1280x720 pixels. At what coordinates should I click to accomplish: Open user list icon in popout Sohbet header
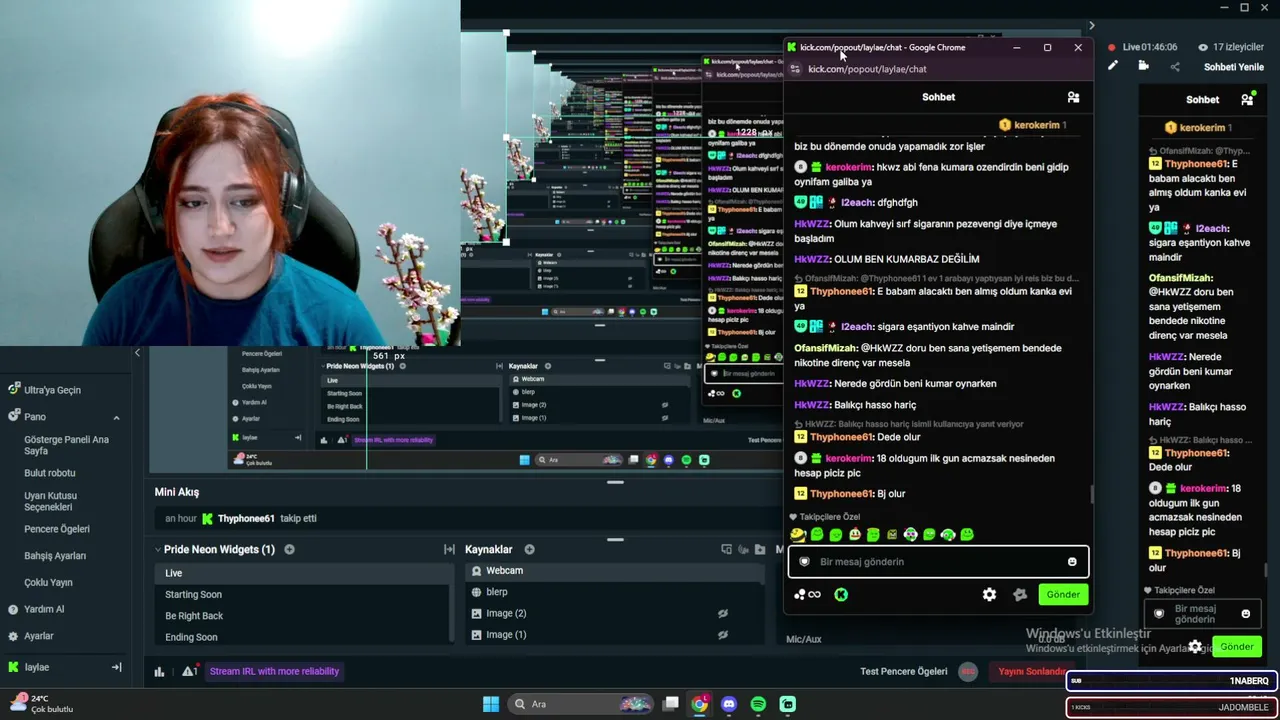tap(1073, 97)
